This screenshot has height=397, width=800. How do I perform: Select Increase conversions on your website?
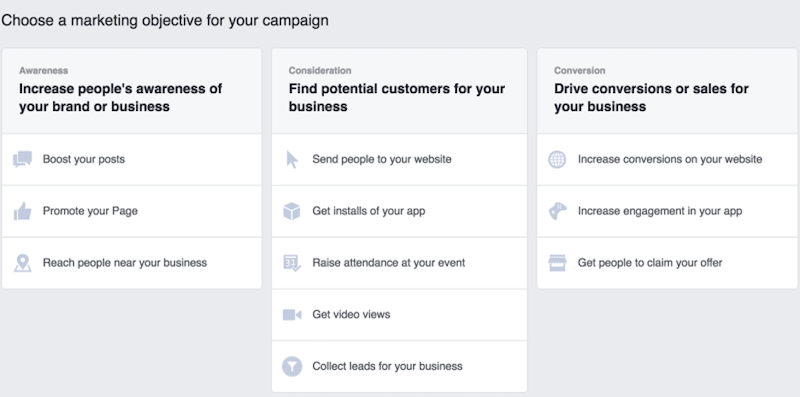pyautogui.click(x=667, y=160)
